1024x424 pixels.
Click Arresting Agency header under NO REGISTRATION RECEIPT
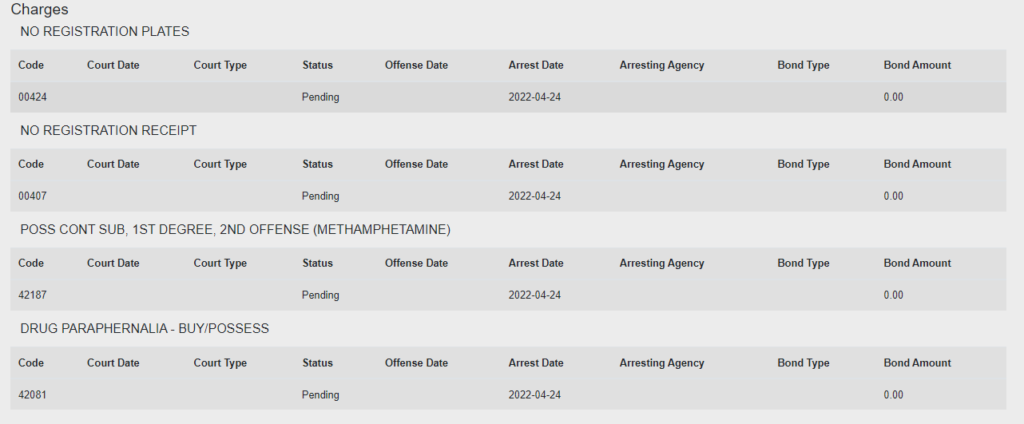662,165
